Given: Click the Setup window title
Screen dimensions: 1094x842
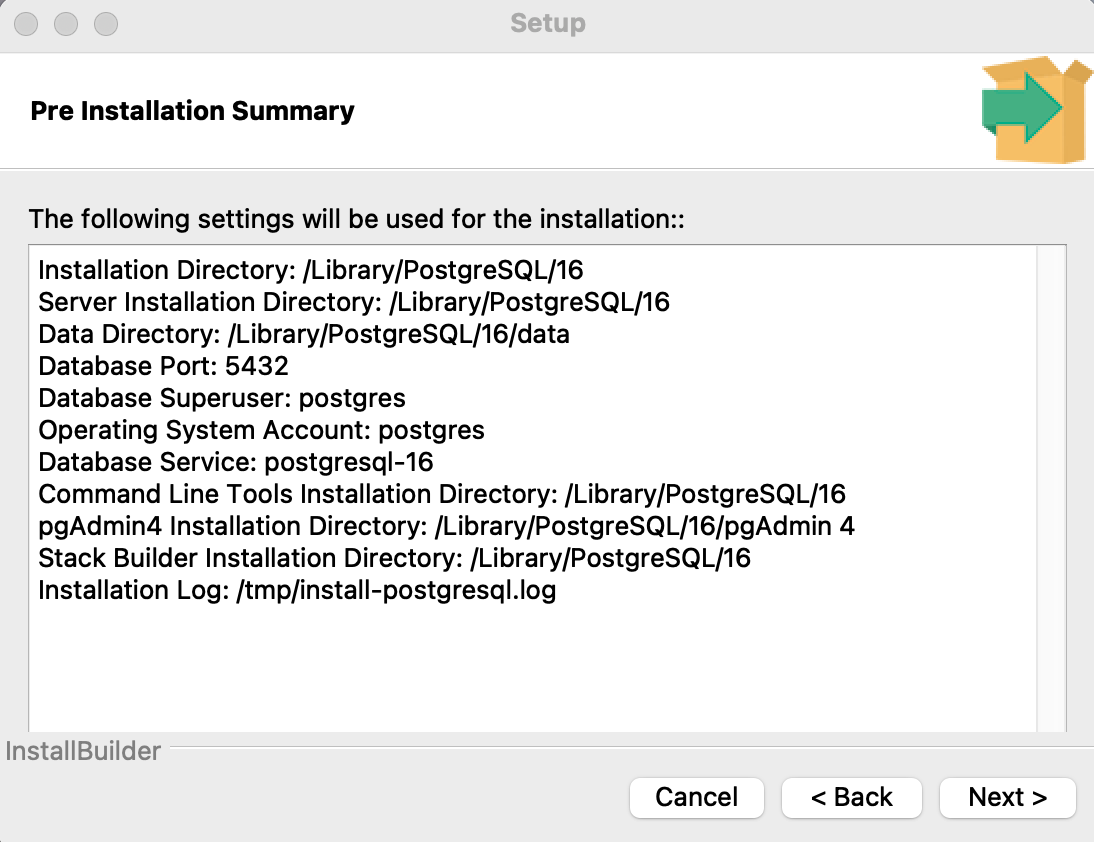Looking at the screenshot, I should (546, 23).
